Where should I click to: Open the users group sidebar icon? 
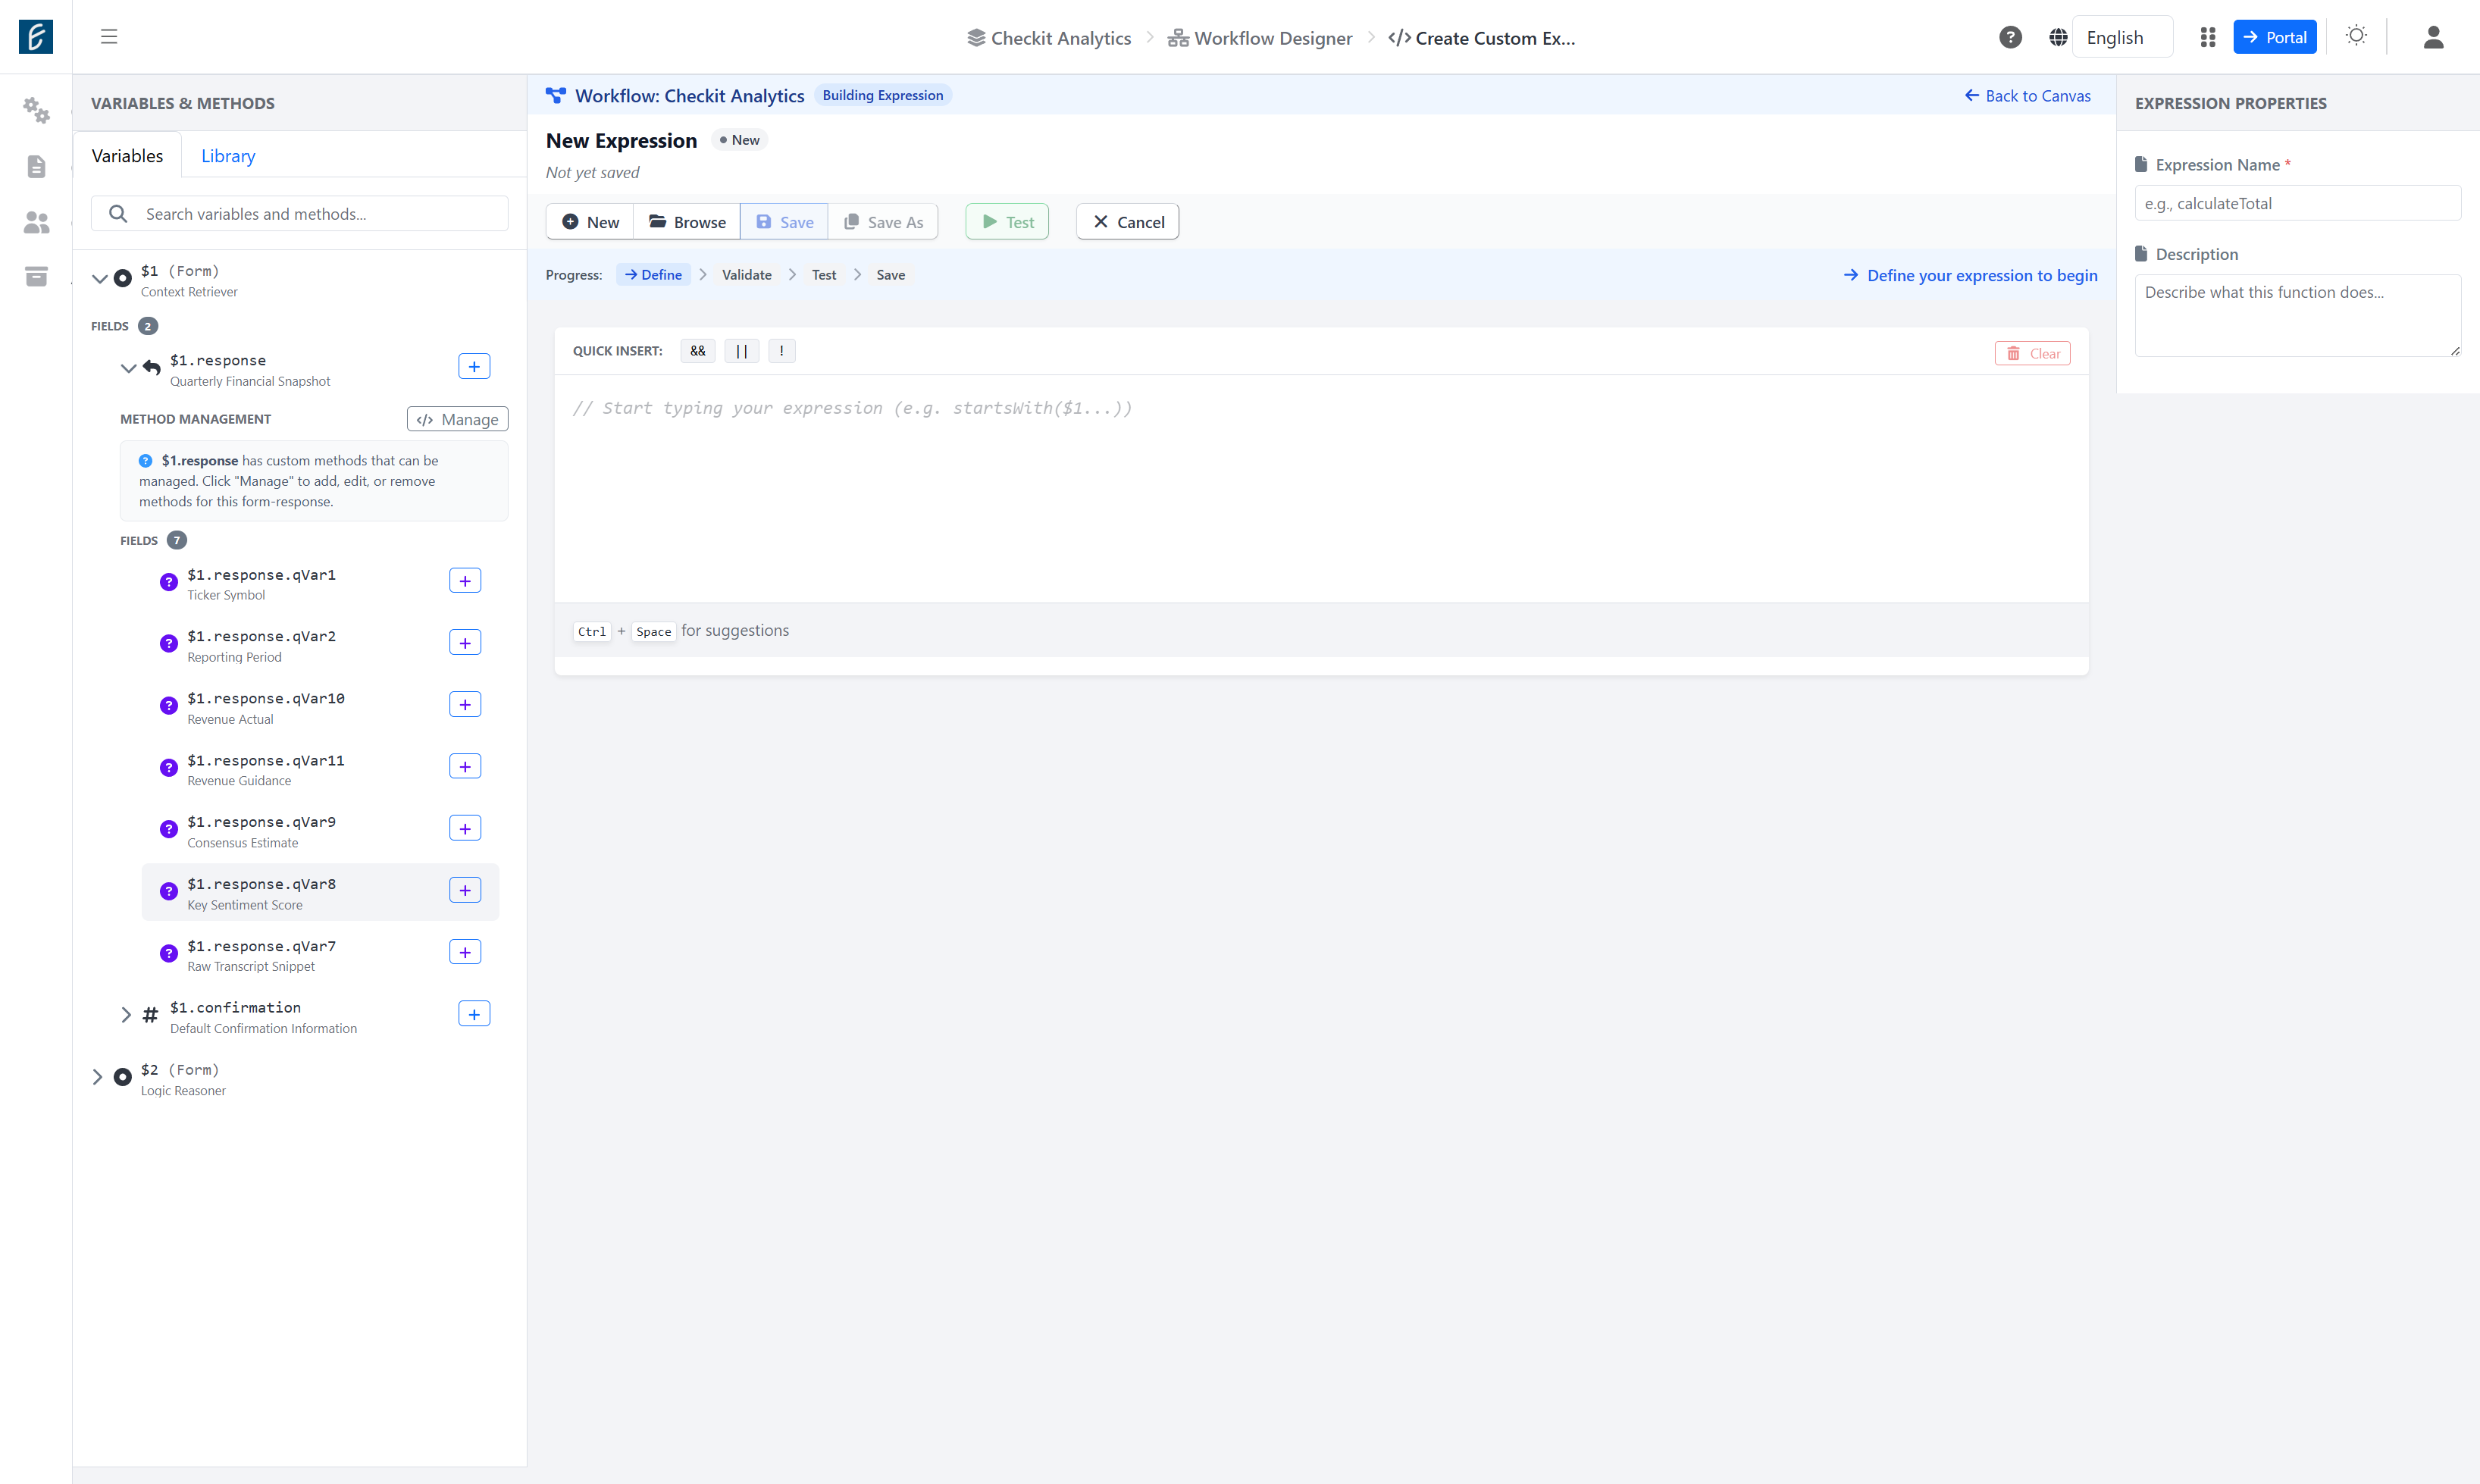(x=36, y=222)
